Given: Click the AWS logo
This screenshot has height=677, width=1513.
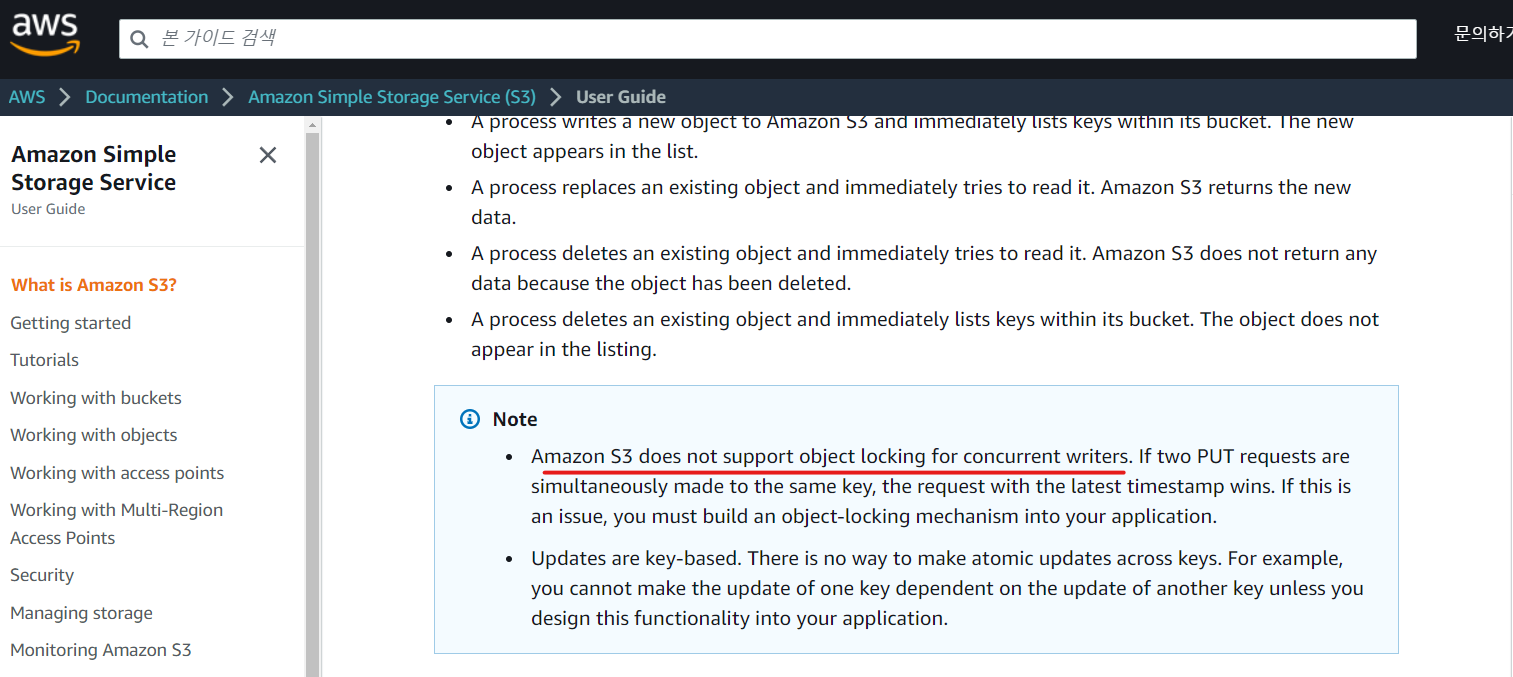Looking at the screenshot, I should (45, 34).
